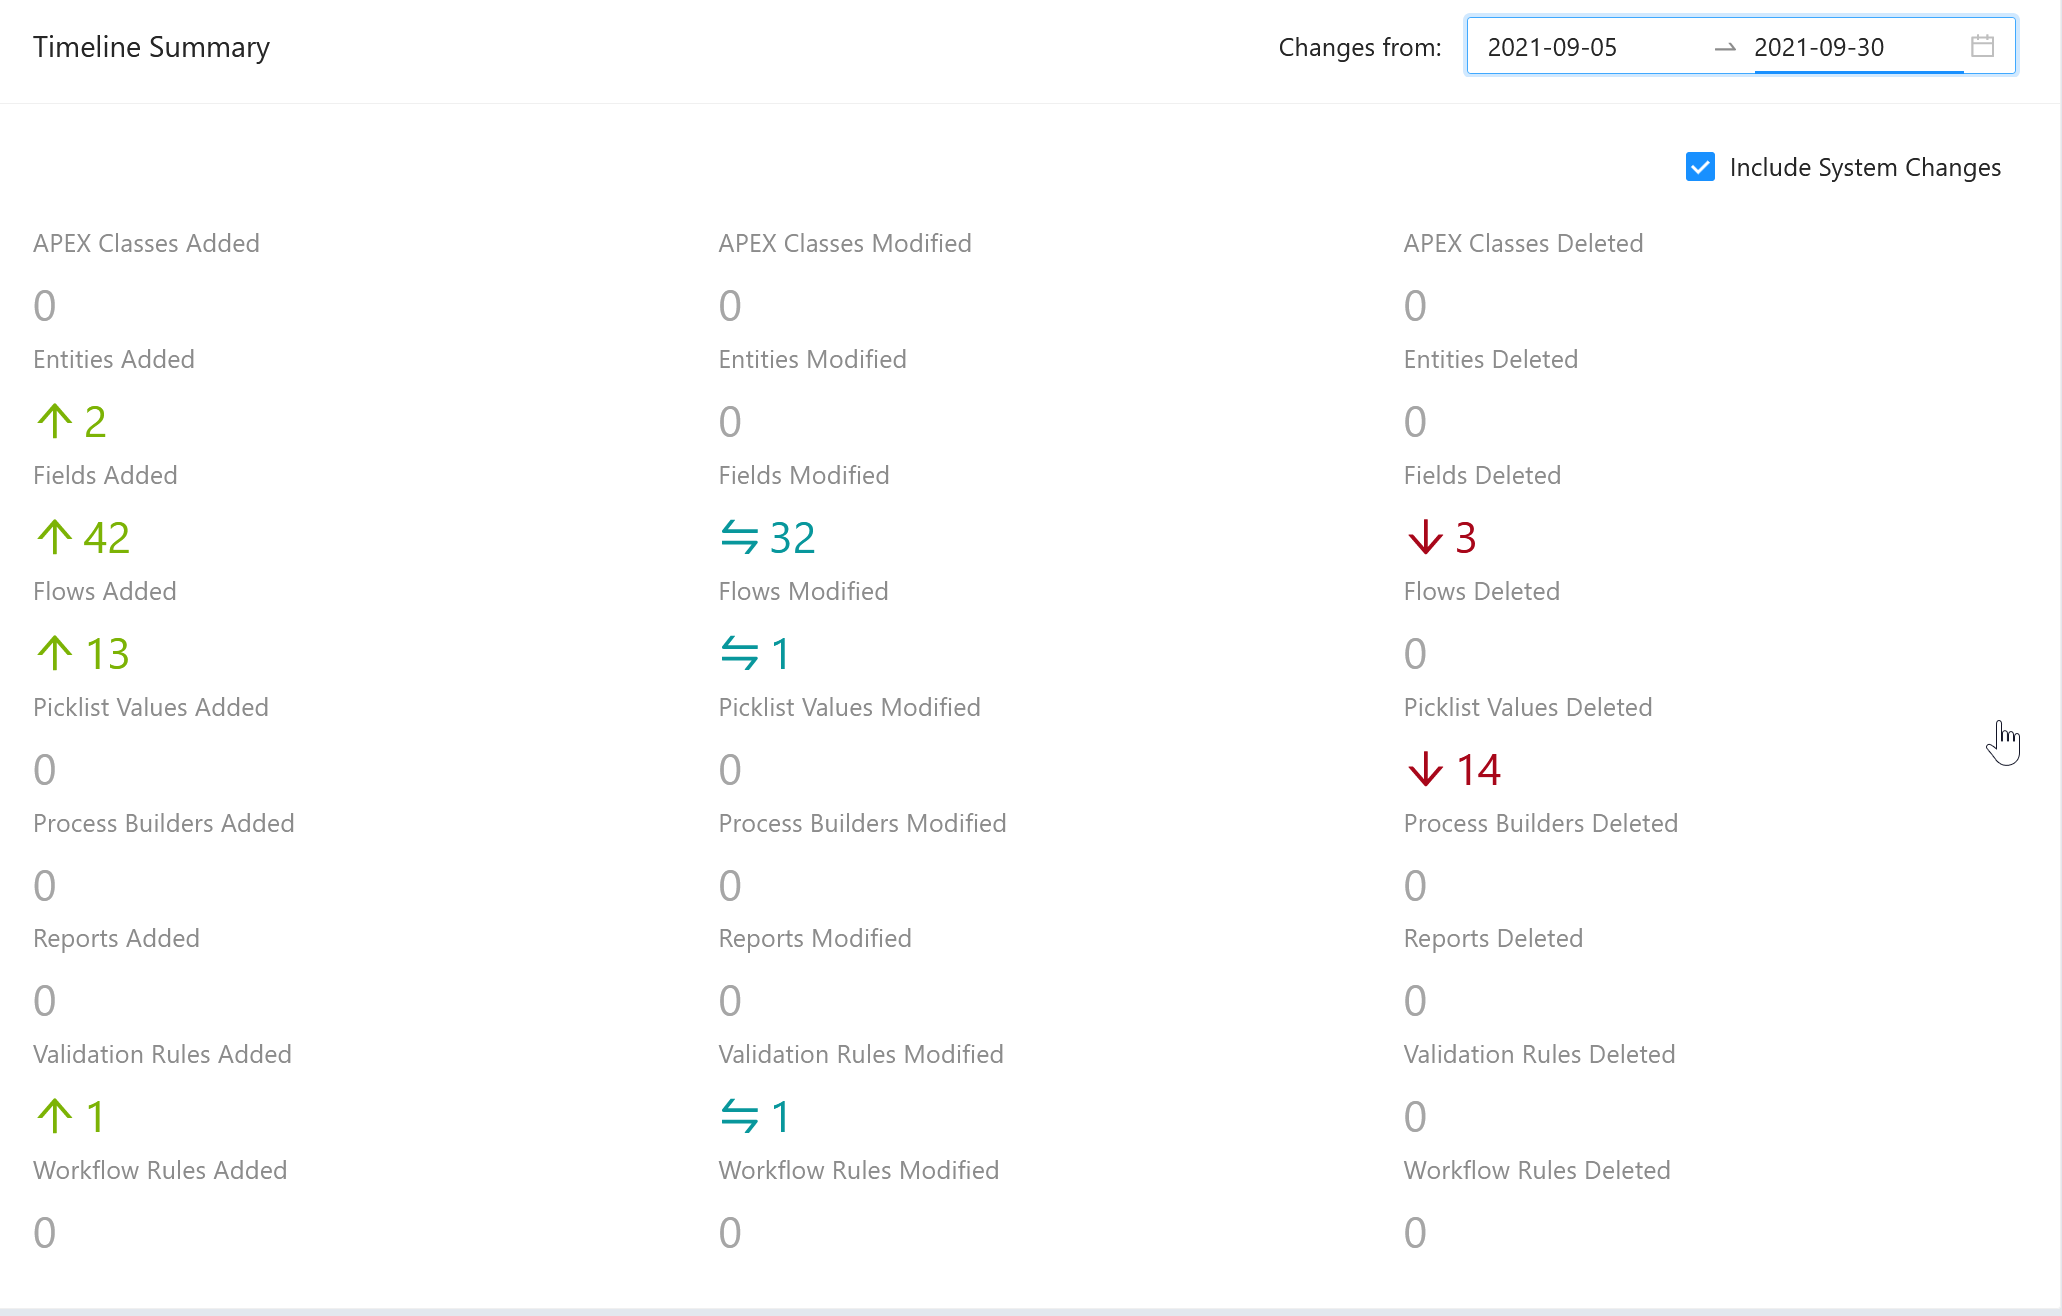Screen dimensions: 2062x1316
Task: Click the up arrow next to Entities Added
Action: pyautogui.click(x=54, y=421)
